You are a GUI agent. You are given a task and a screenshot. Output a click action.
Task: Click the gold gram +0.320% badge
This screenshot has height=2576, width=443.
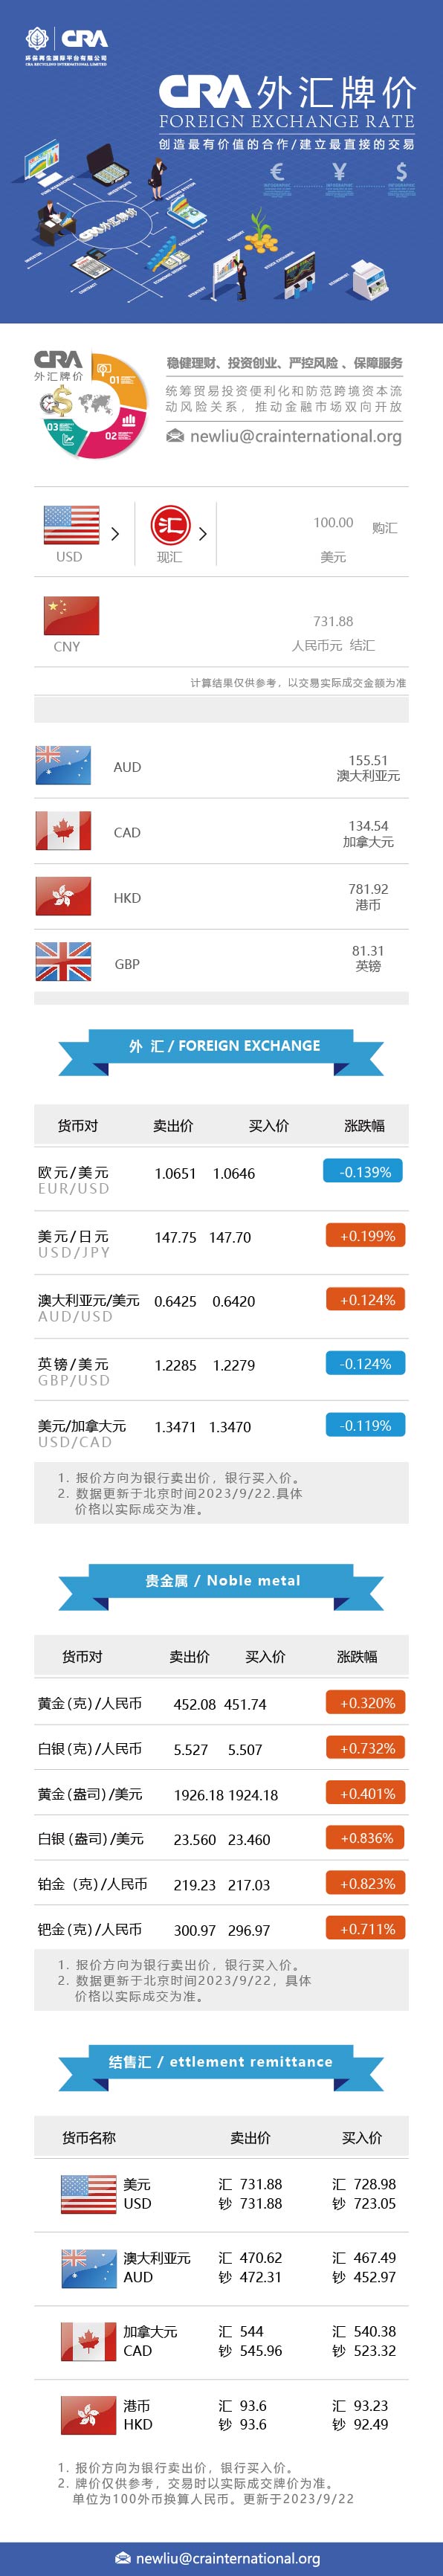(x=366, y=1702)
